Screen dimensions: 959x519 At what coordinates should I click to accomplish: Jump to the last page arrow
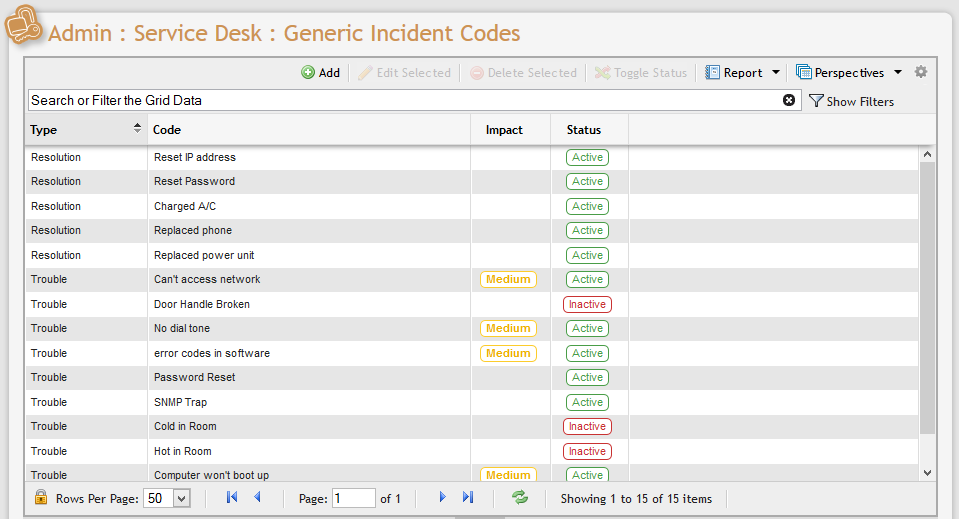467,497
